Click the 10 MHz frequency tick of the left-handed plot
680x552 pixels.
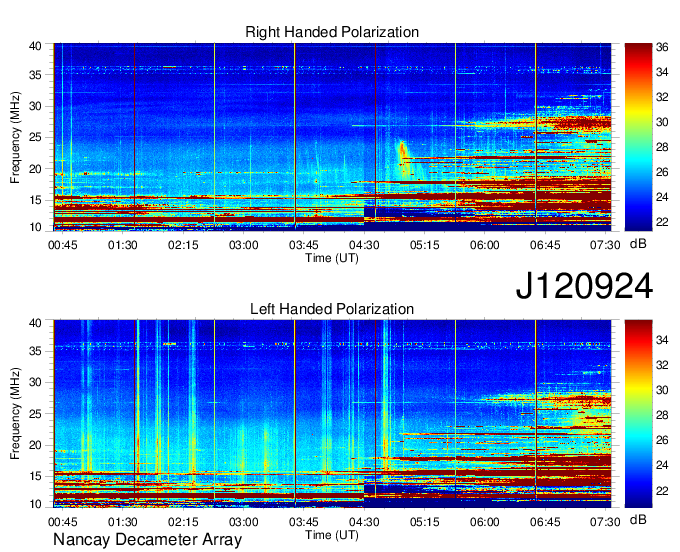tap(35, 504)
